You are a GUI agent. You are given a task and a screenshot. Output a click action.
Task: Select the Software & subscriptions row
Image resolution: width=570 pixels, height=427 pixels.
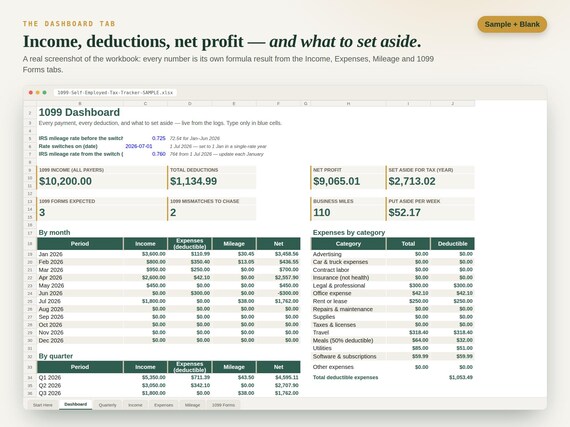393,356
